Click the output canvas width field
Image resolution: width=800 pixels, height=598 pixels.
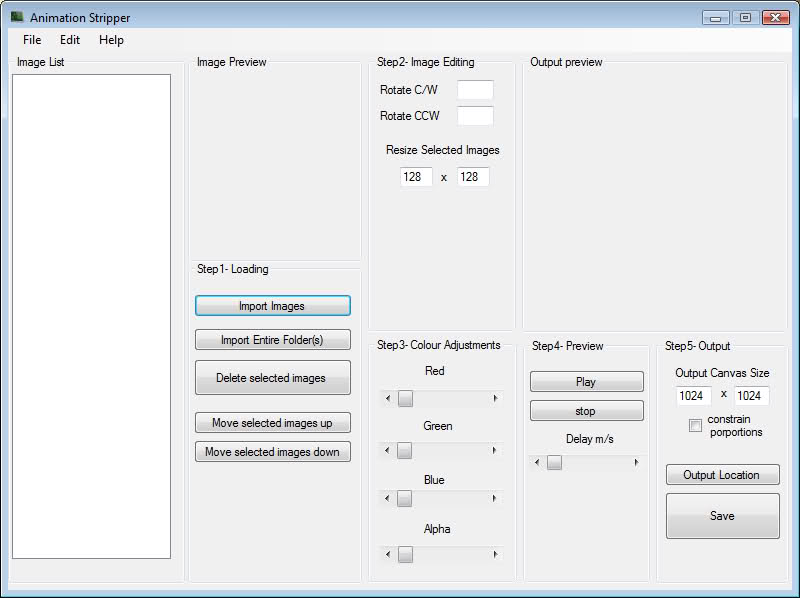pos(694,395)
